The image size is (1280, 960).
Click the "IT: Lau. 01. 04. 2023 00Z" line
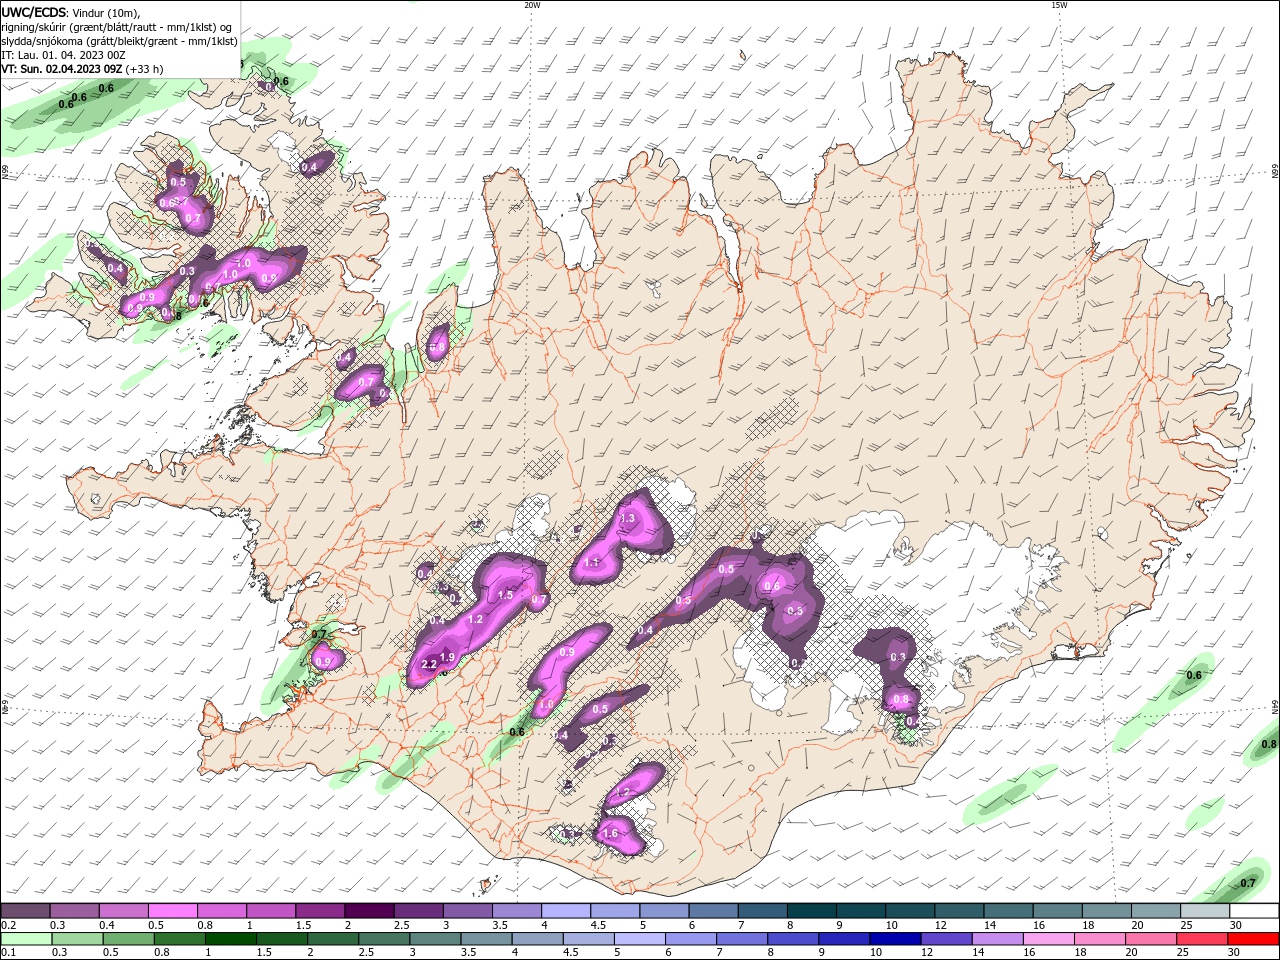tap(63, 55)
